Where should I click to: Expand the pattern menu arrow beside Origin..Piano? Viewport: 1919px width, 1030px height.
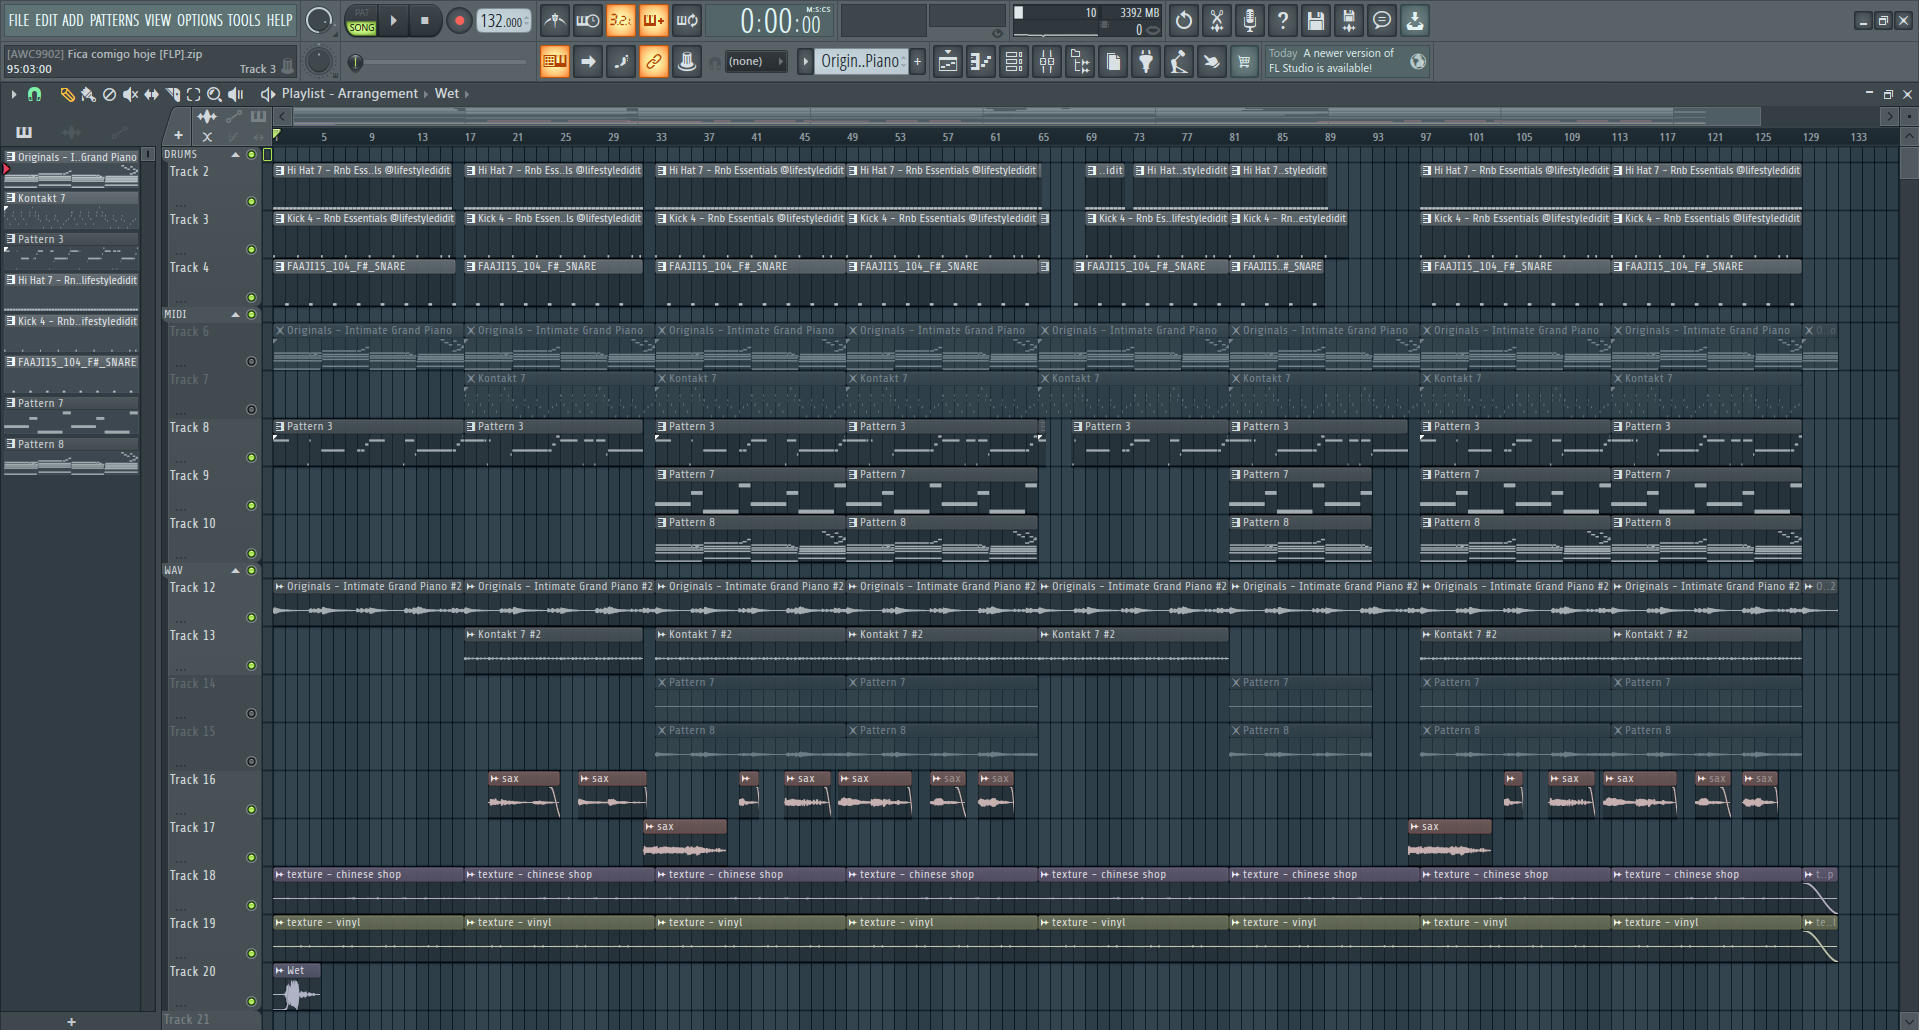point(805,62)
